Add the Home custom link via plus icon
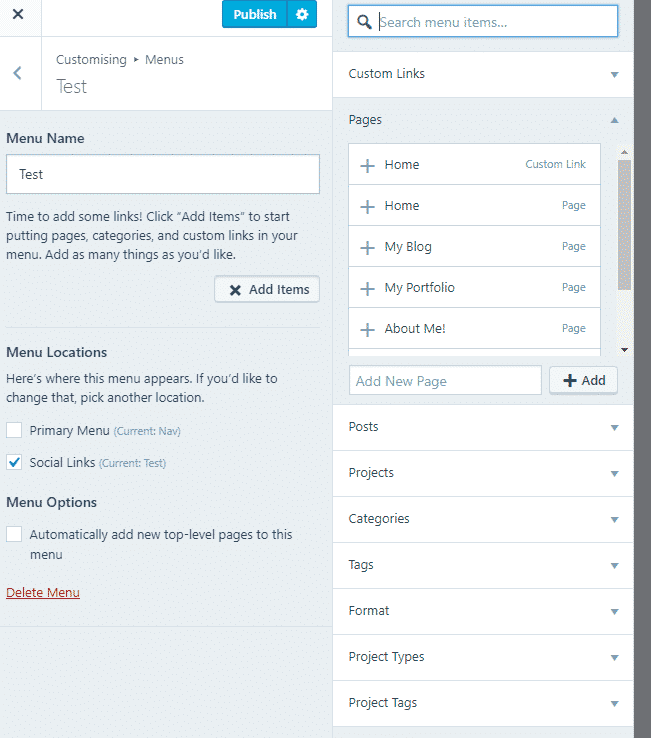 367,165
